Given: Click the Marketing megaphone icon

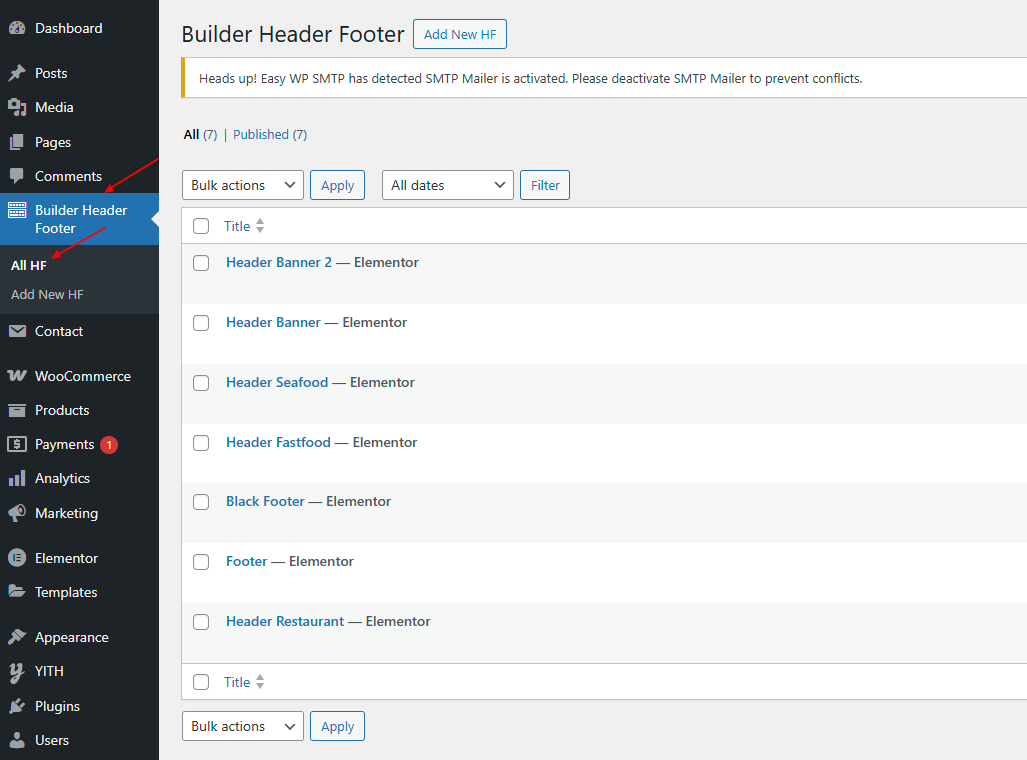Looking at the screenshot, I should coord(17,513).
